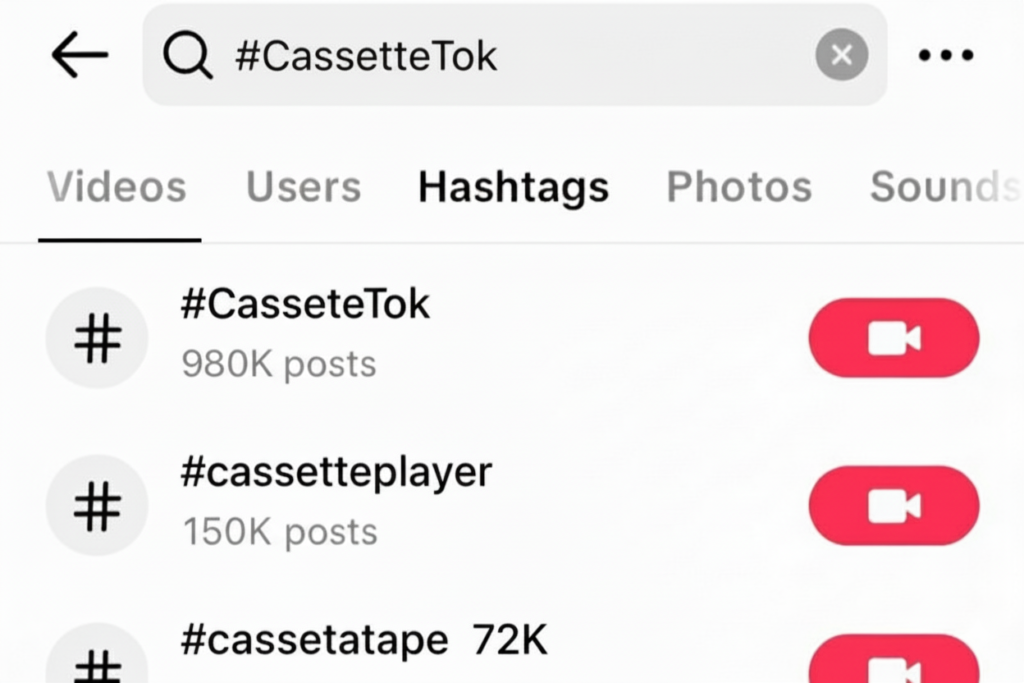Record video for #CasseteTok hashtag

pos(893,338)
